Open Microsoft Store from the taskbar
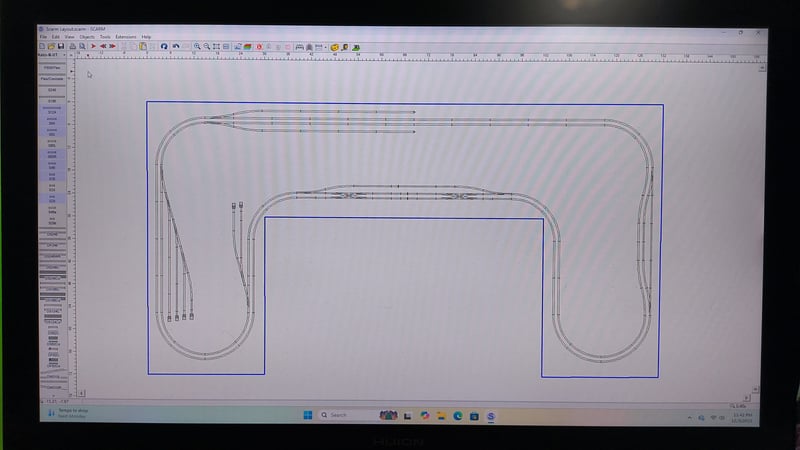This screenshot has height=450, width=800. [x=474, y=416]
